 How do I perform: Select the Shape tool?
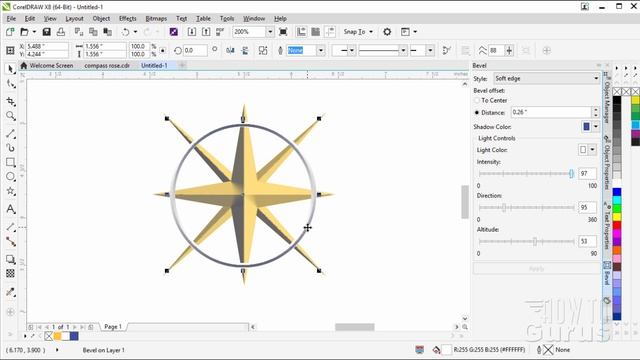click(x=11, y=84)
